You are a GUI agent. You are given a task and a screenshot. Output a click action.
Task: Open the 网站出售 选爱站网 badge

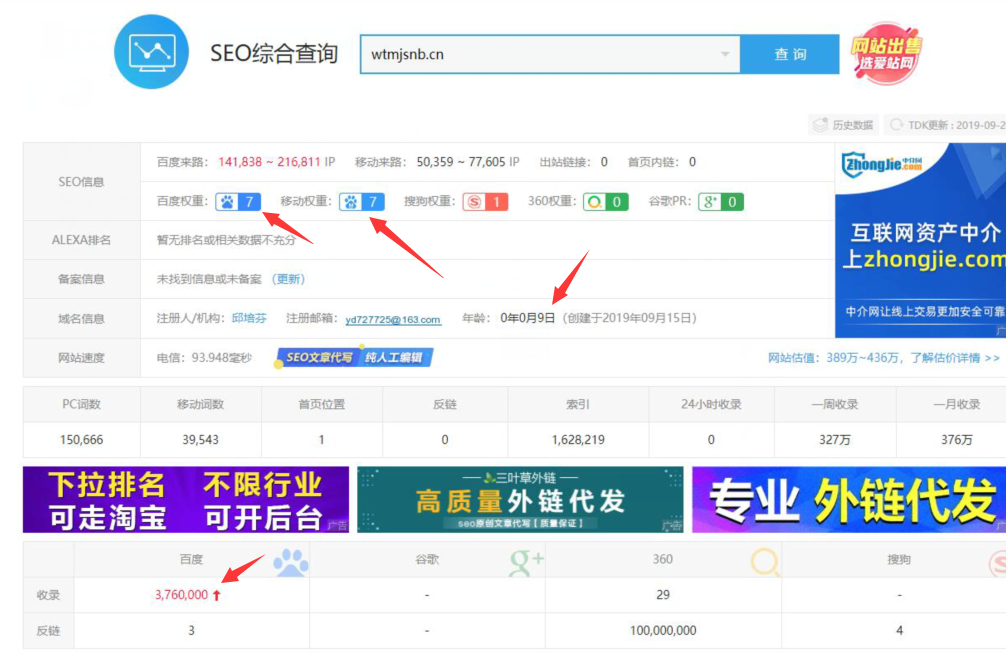(886, 54)
